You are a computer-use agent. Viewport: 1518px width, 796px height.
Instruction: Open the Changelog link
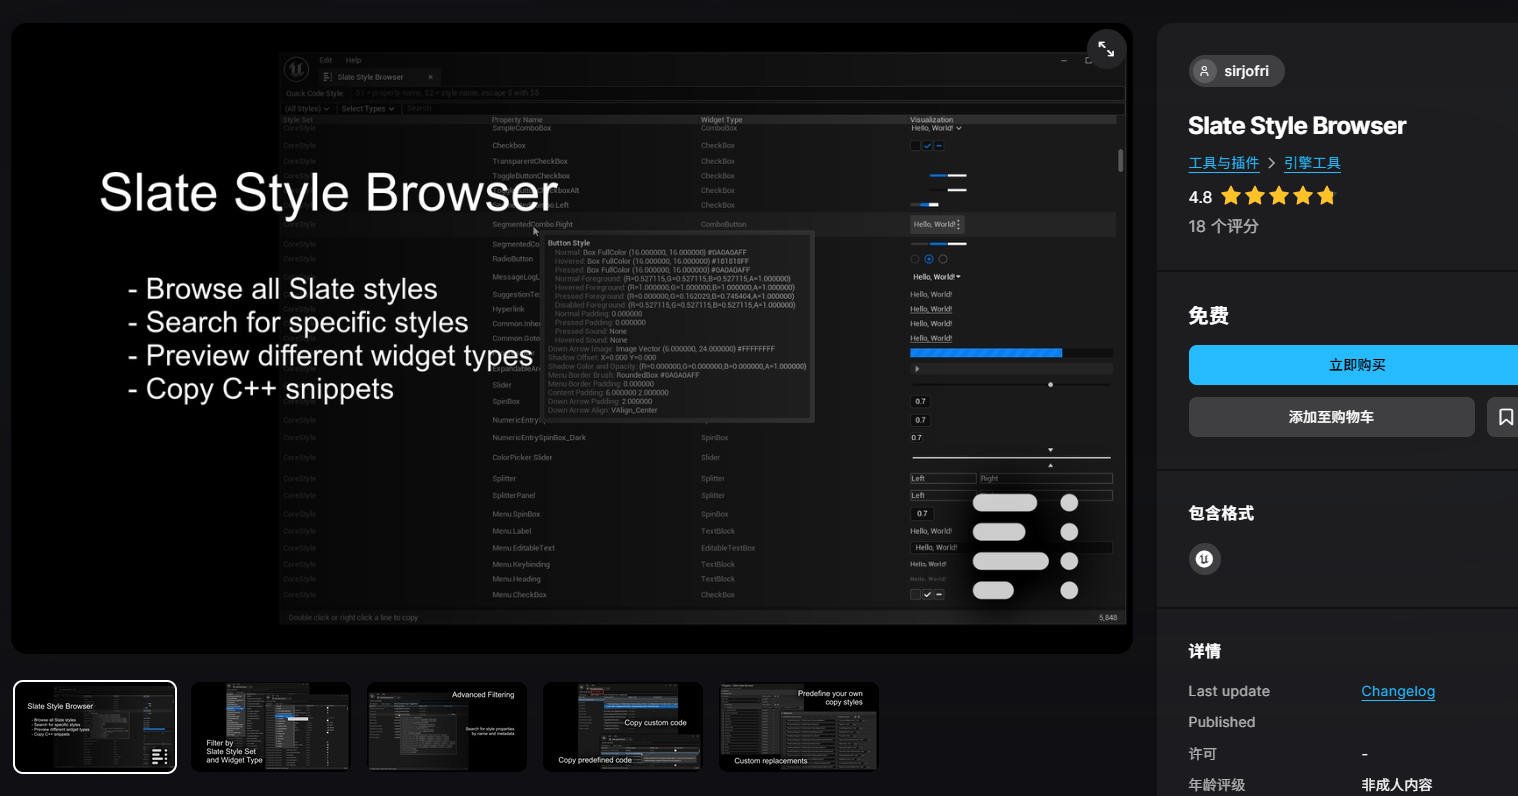tap(1397, 691)
